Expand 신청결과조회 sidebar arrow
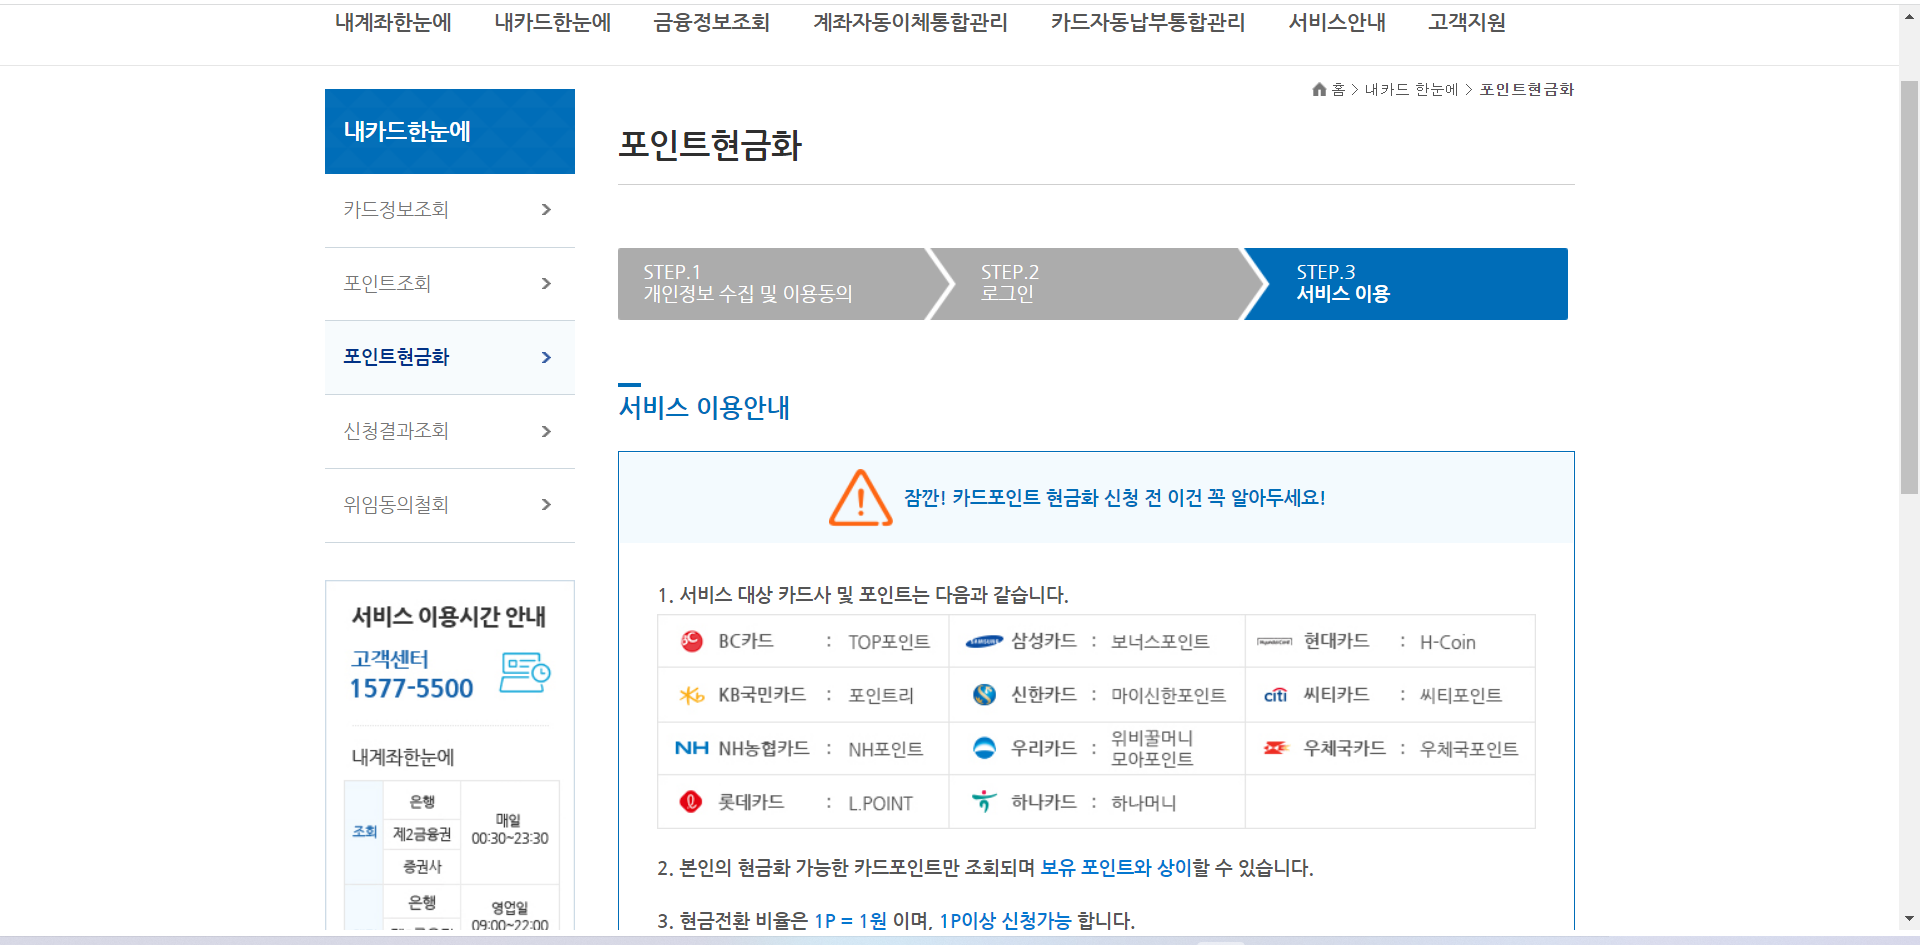 pos(546,431)
